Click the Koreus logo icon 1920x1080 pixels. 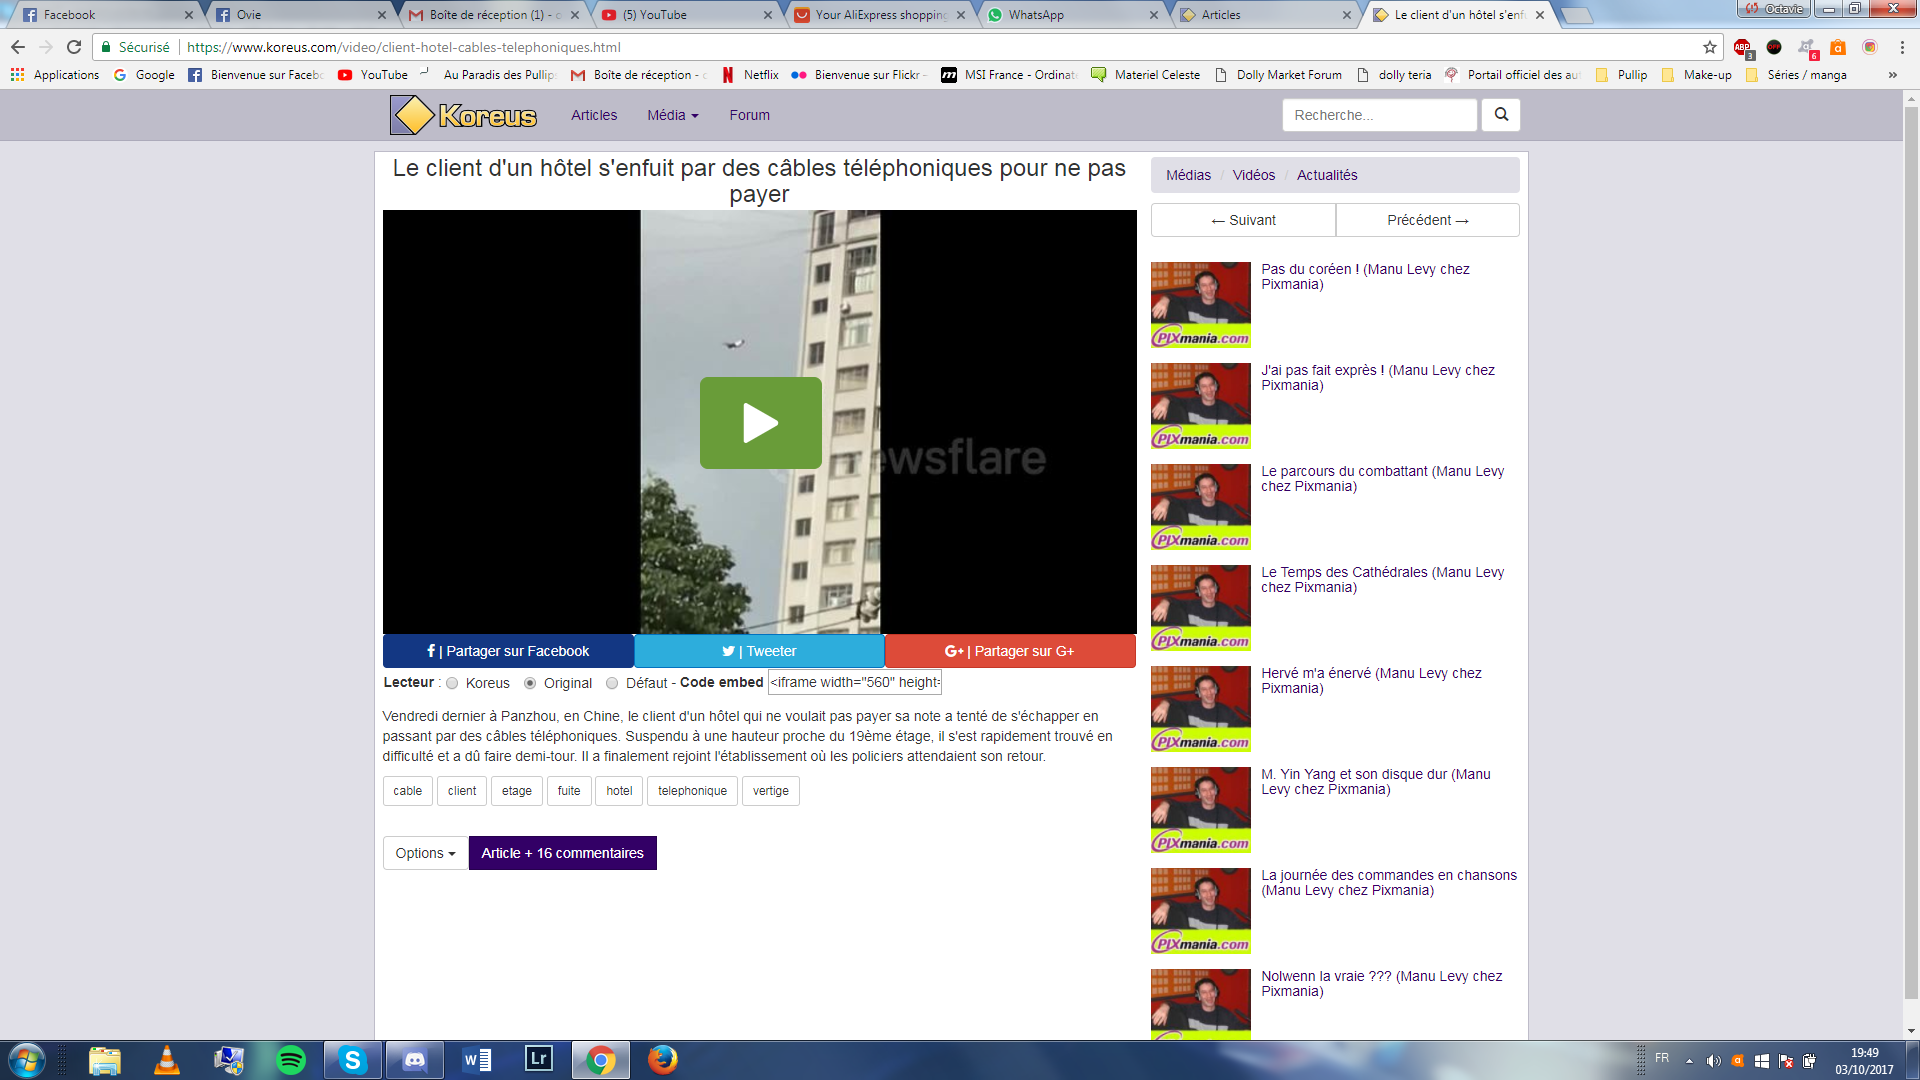coord(411,116)
